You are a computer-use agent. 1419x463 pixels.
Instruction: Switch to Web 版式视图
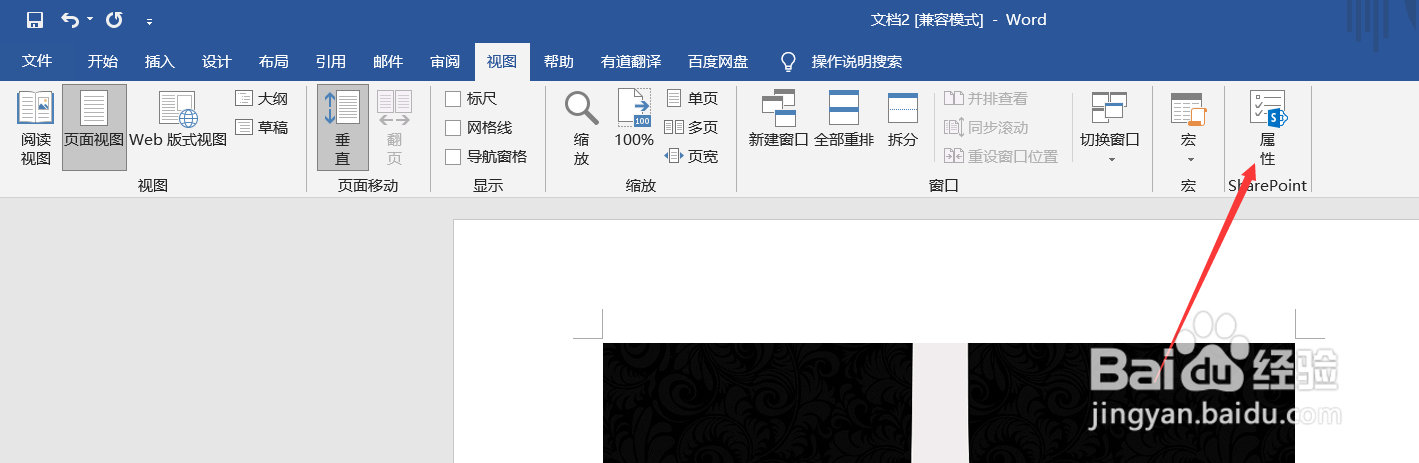click(178, 120)
